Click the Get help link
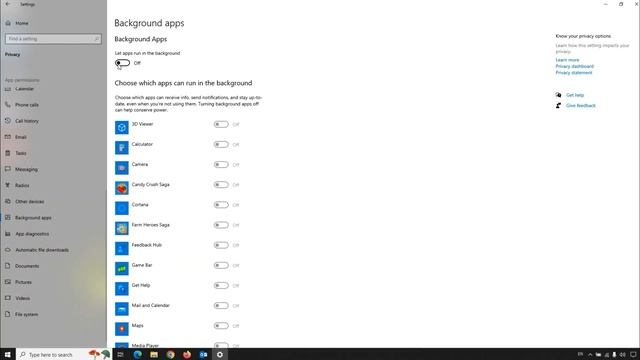Viewport: 640px width, 360px height. [x=575, y=95]
